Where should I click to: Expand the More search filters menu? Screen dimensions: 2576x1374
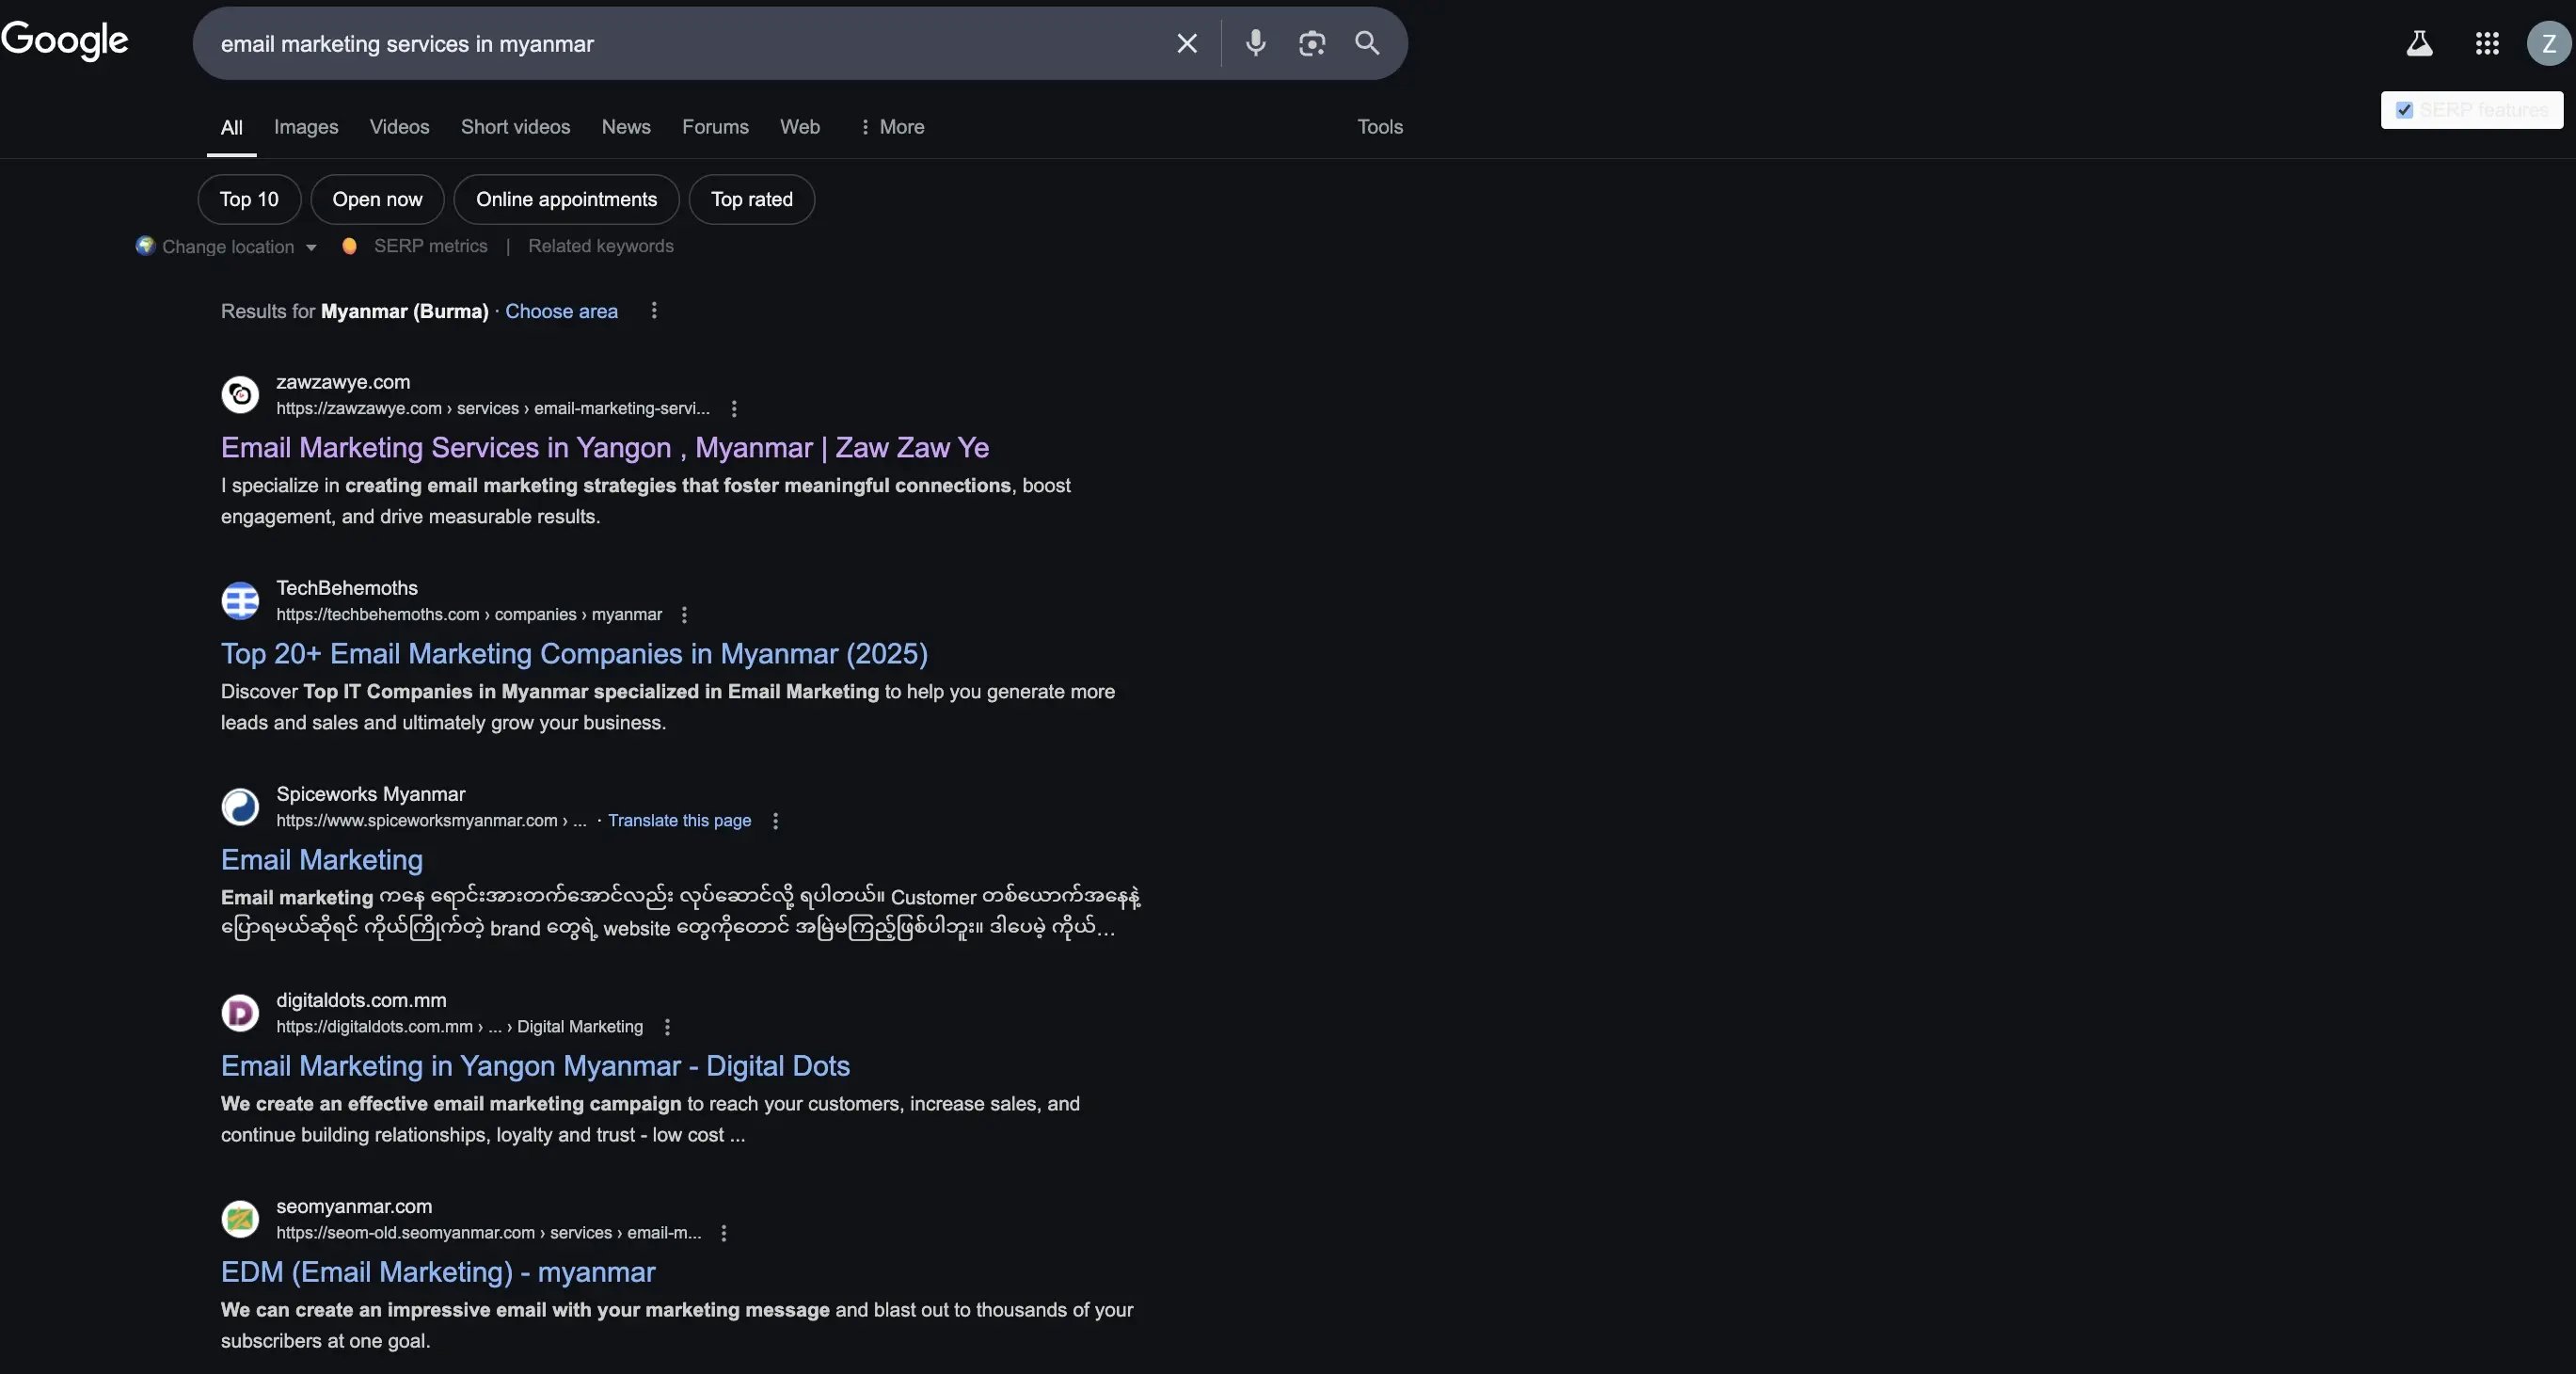tap(891, 127)
